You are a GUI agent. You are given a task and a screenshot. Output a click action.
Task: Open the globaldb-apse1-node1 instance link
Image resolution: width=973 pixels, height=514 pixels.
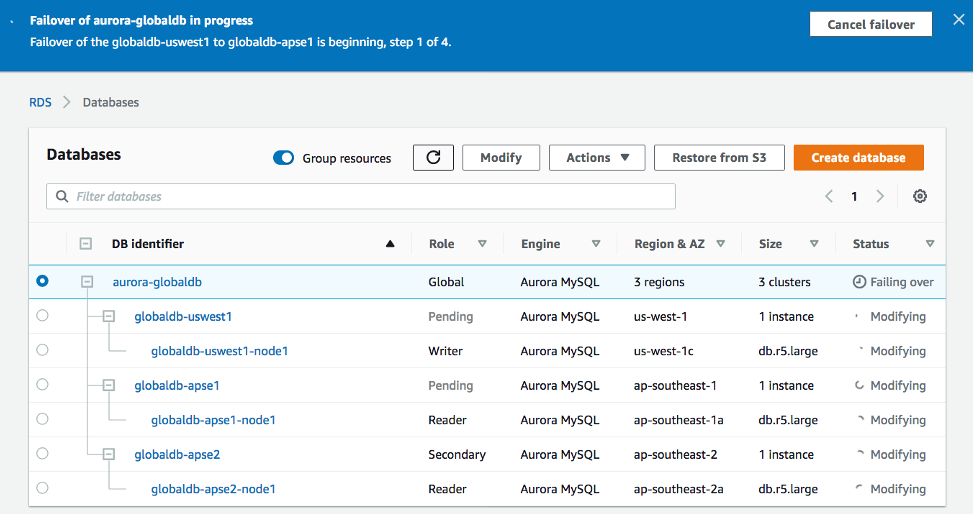coord(213,420)
